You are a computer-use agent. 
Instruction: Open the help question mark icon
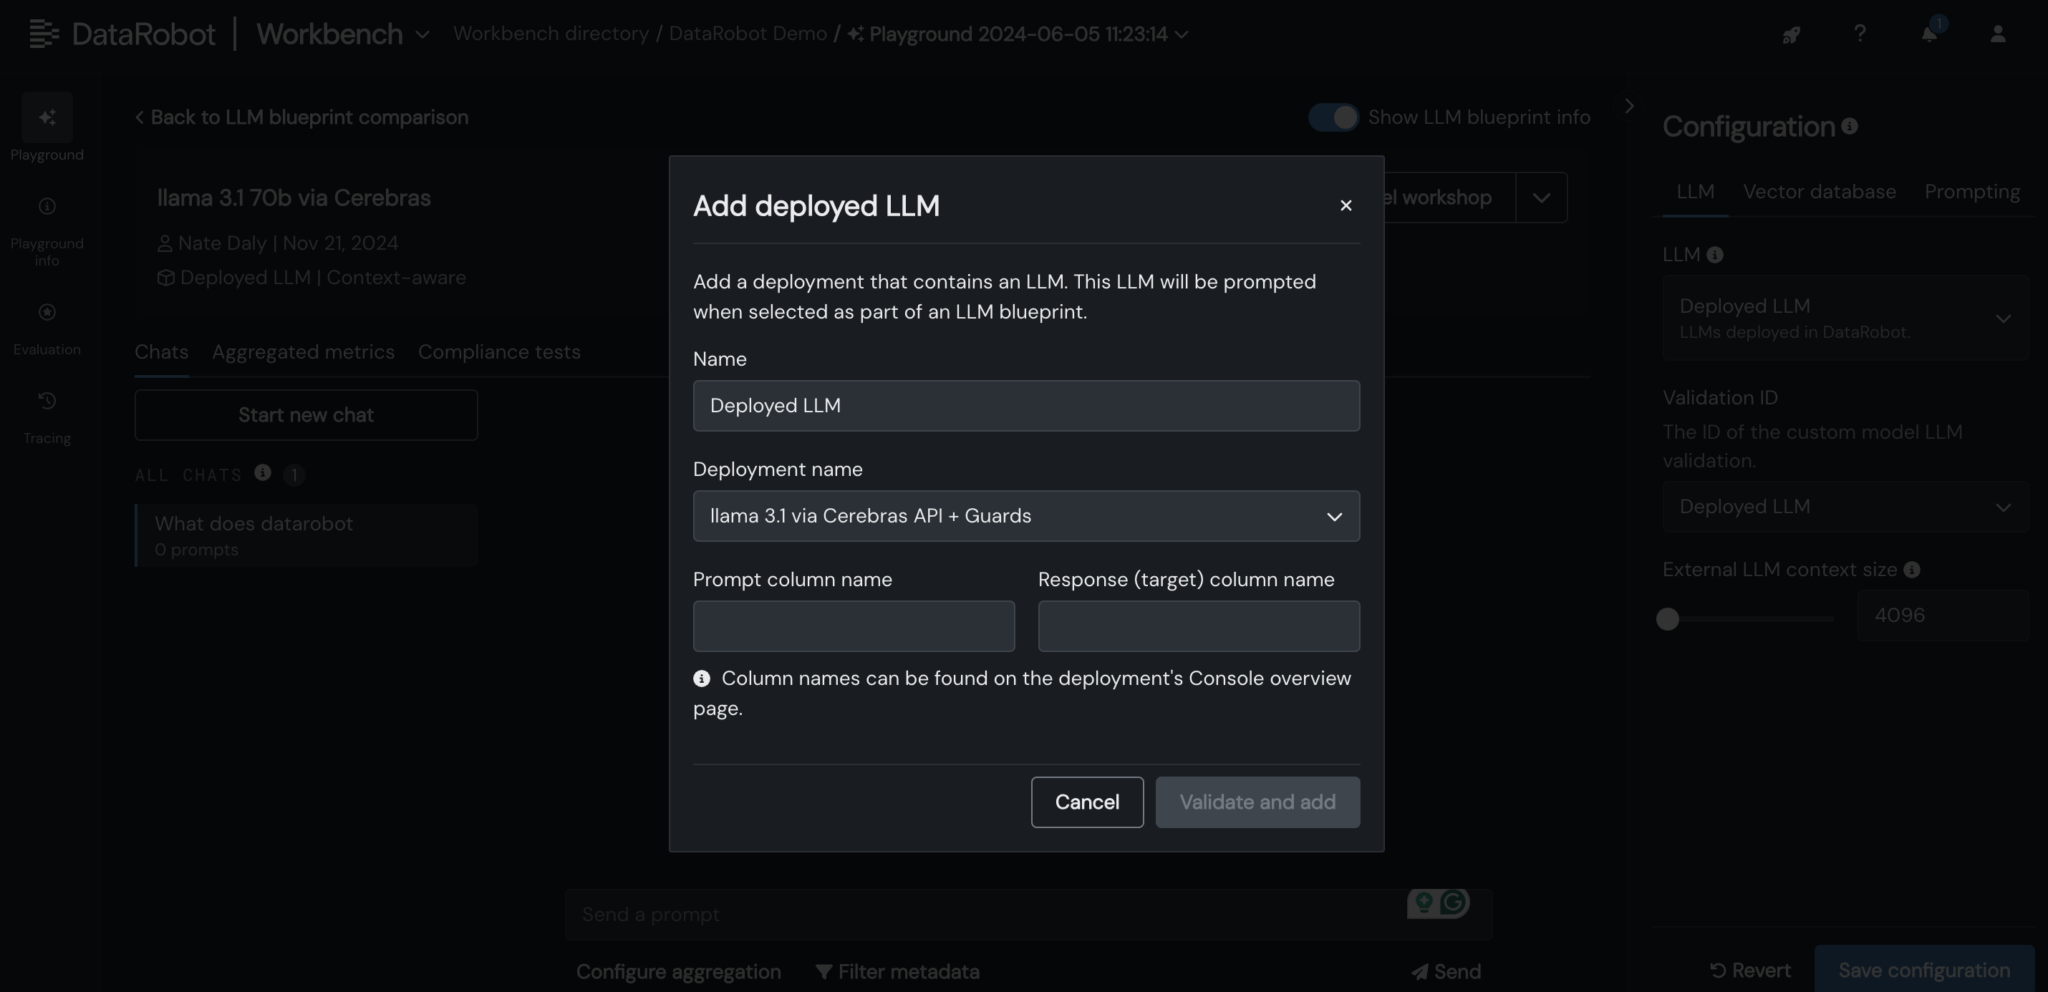[x=1859, y=34]
